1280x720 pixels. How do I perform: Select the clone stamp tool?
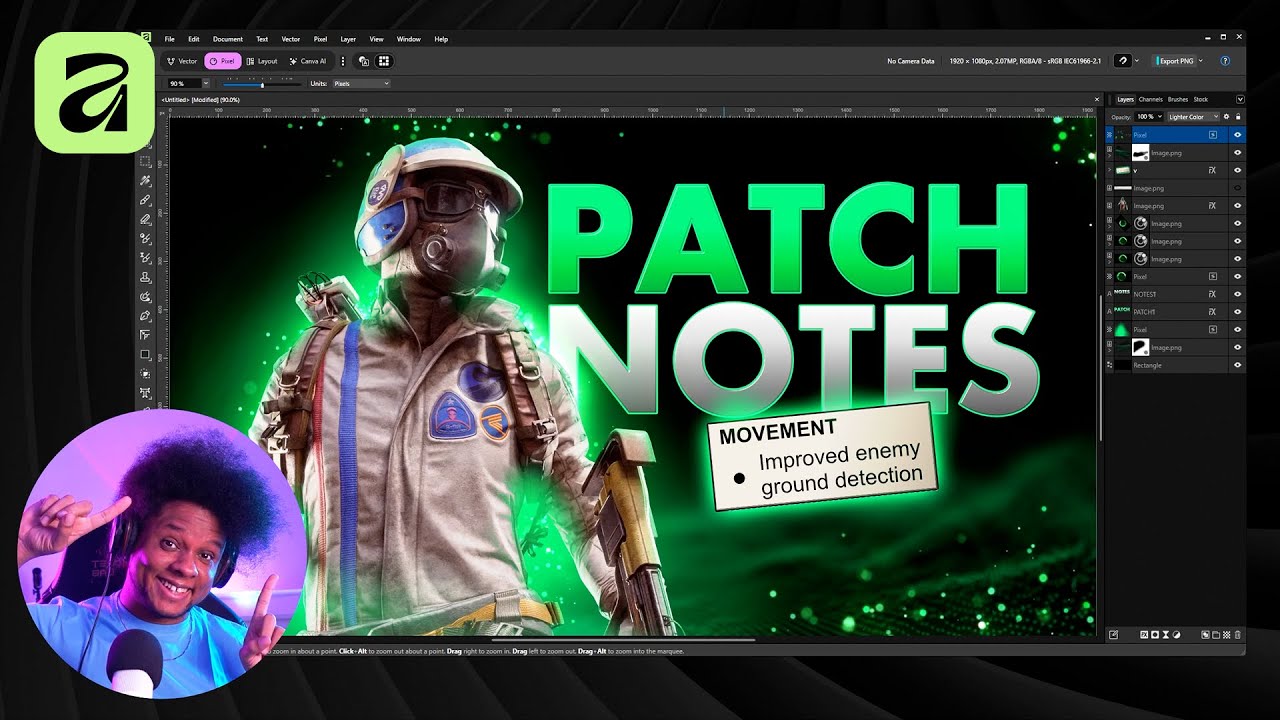click(x=145, y=278)
